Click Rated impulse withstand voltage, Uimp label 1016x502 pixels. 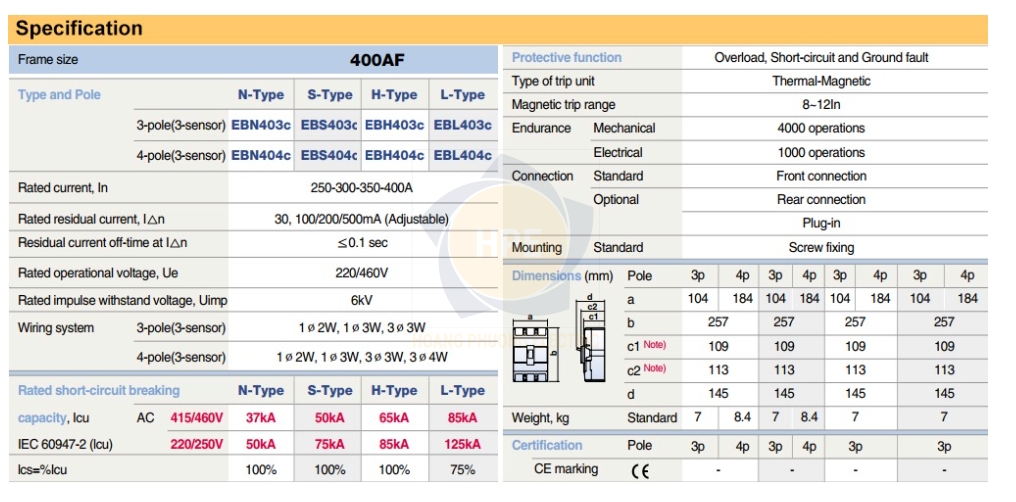[x=122, y=301]
